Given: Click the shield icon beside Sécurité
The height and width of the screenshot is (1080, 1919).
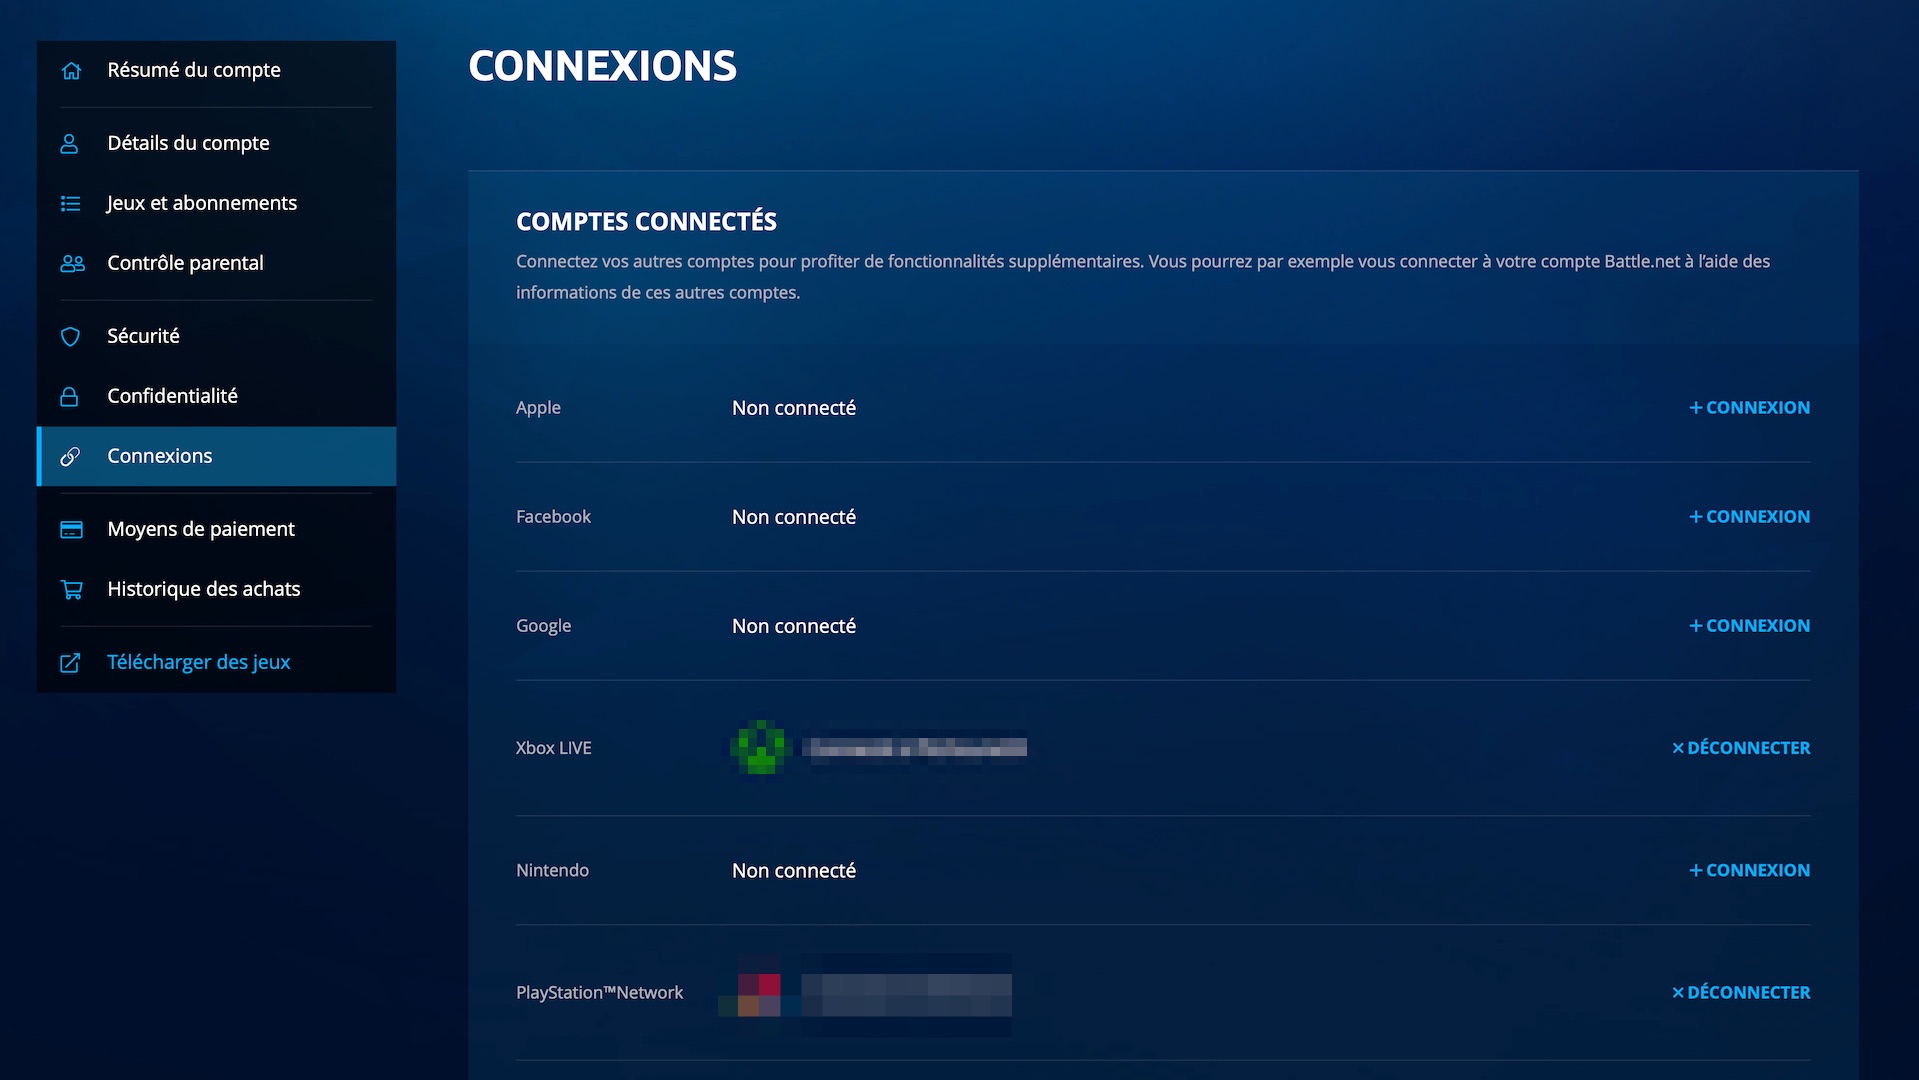Looking at the screenshot, I should (70, 336).
